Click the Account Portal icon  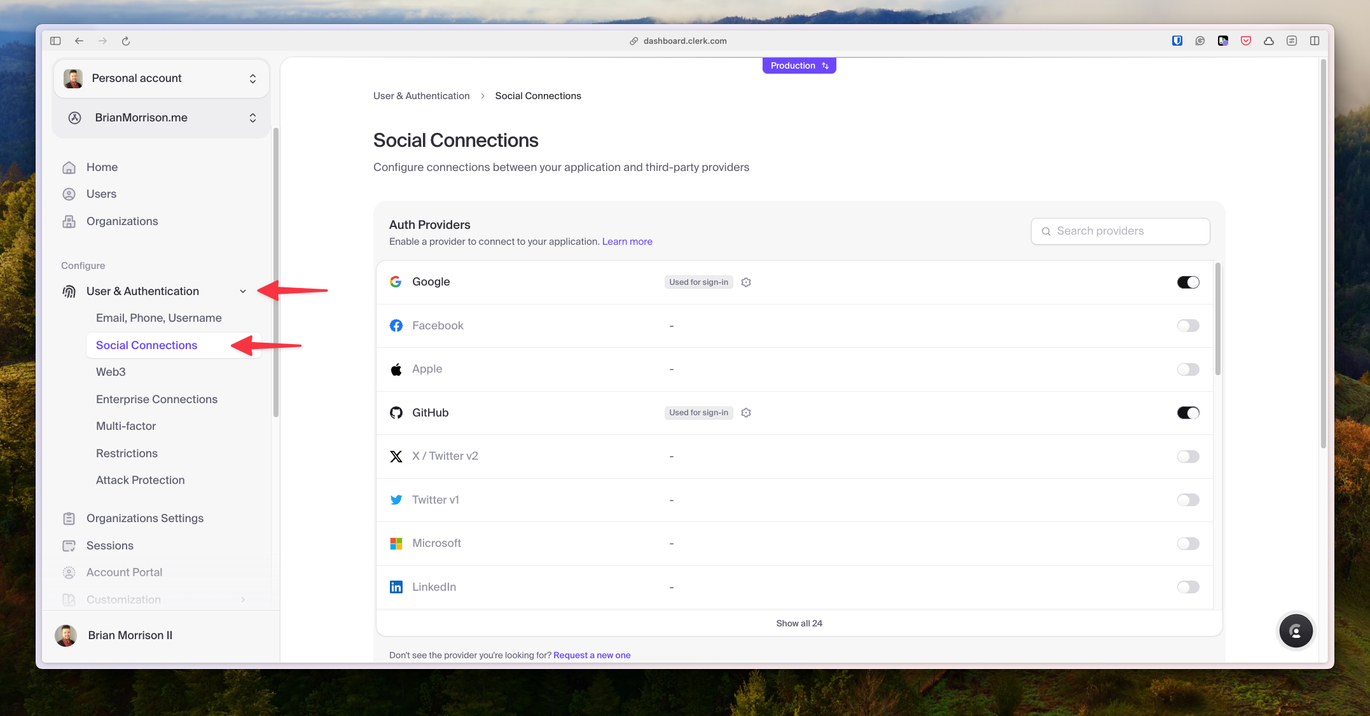coord(69,572)
